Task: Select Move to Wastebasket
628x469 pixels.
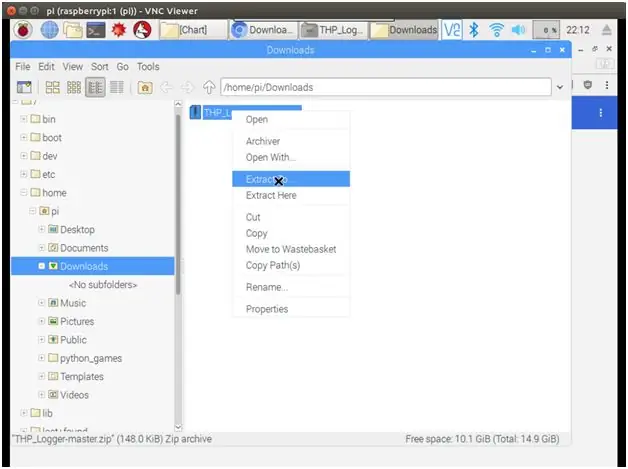Action: (x=291, y=249)
